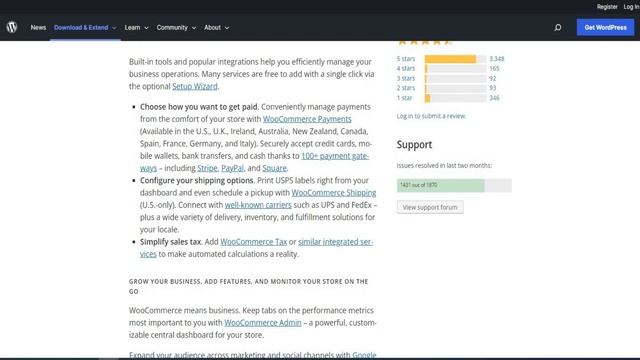Viewport: 640px width, 360px height.
Task: Expand the Community dropdown chevron
Action: (x=194, y=28)
